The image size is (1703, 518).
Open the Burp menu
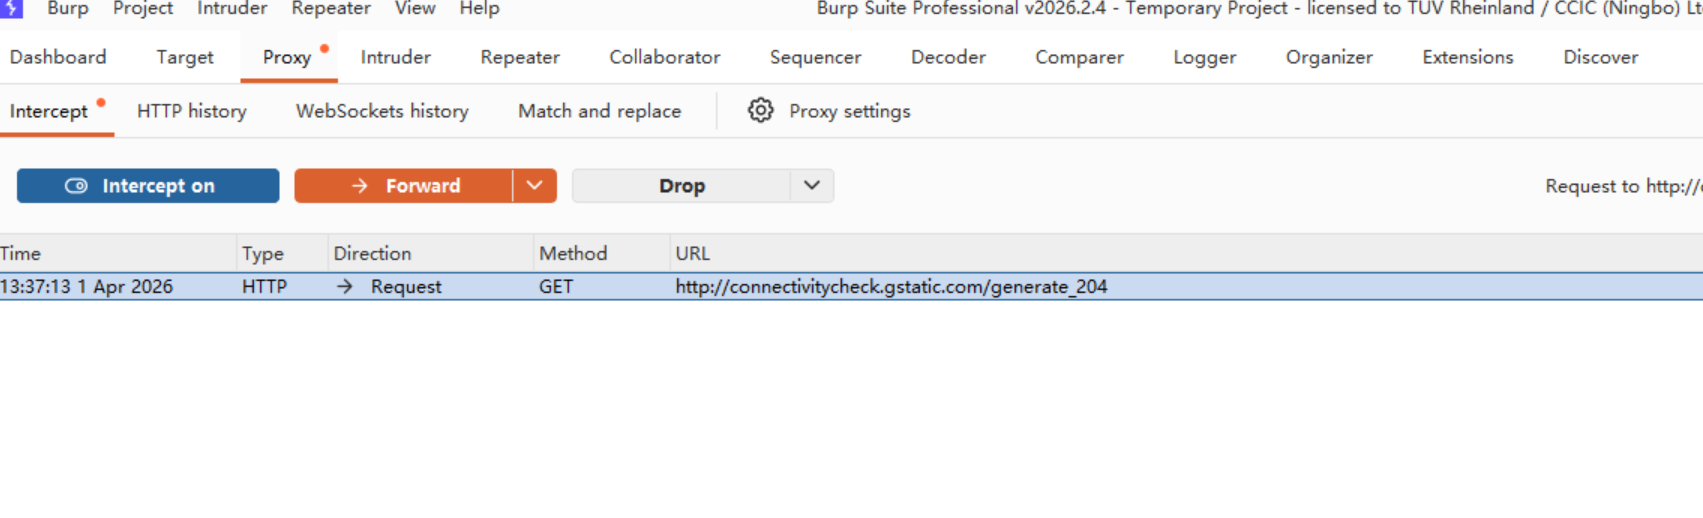click(68, 8)
